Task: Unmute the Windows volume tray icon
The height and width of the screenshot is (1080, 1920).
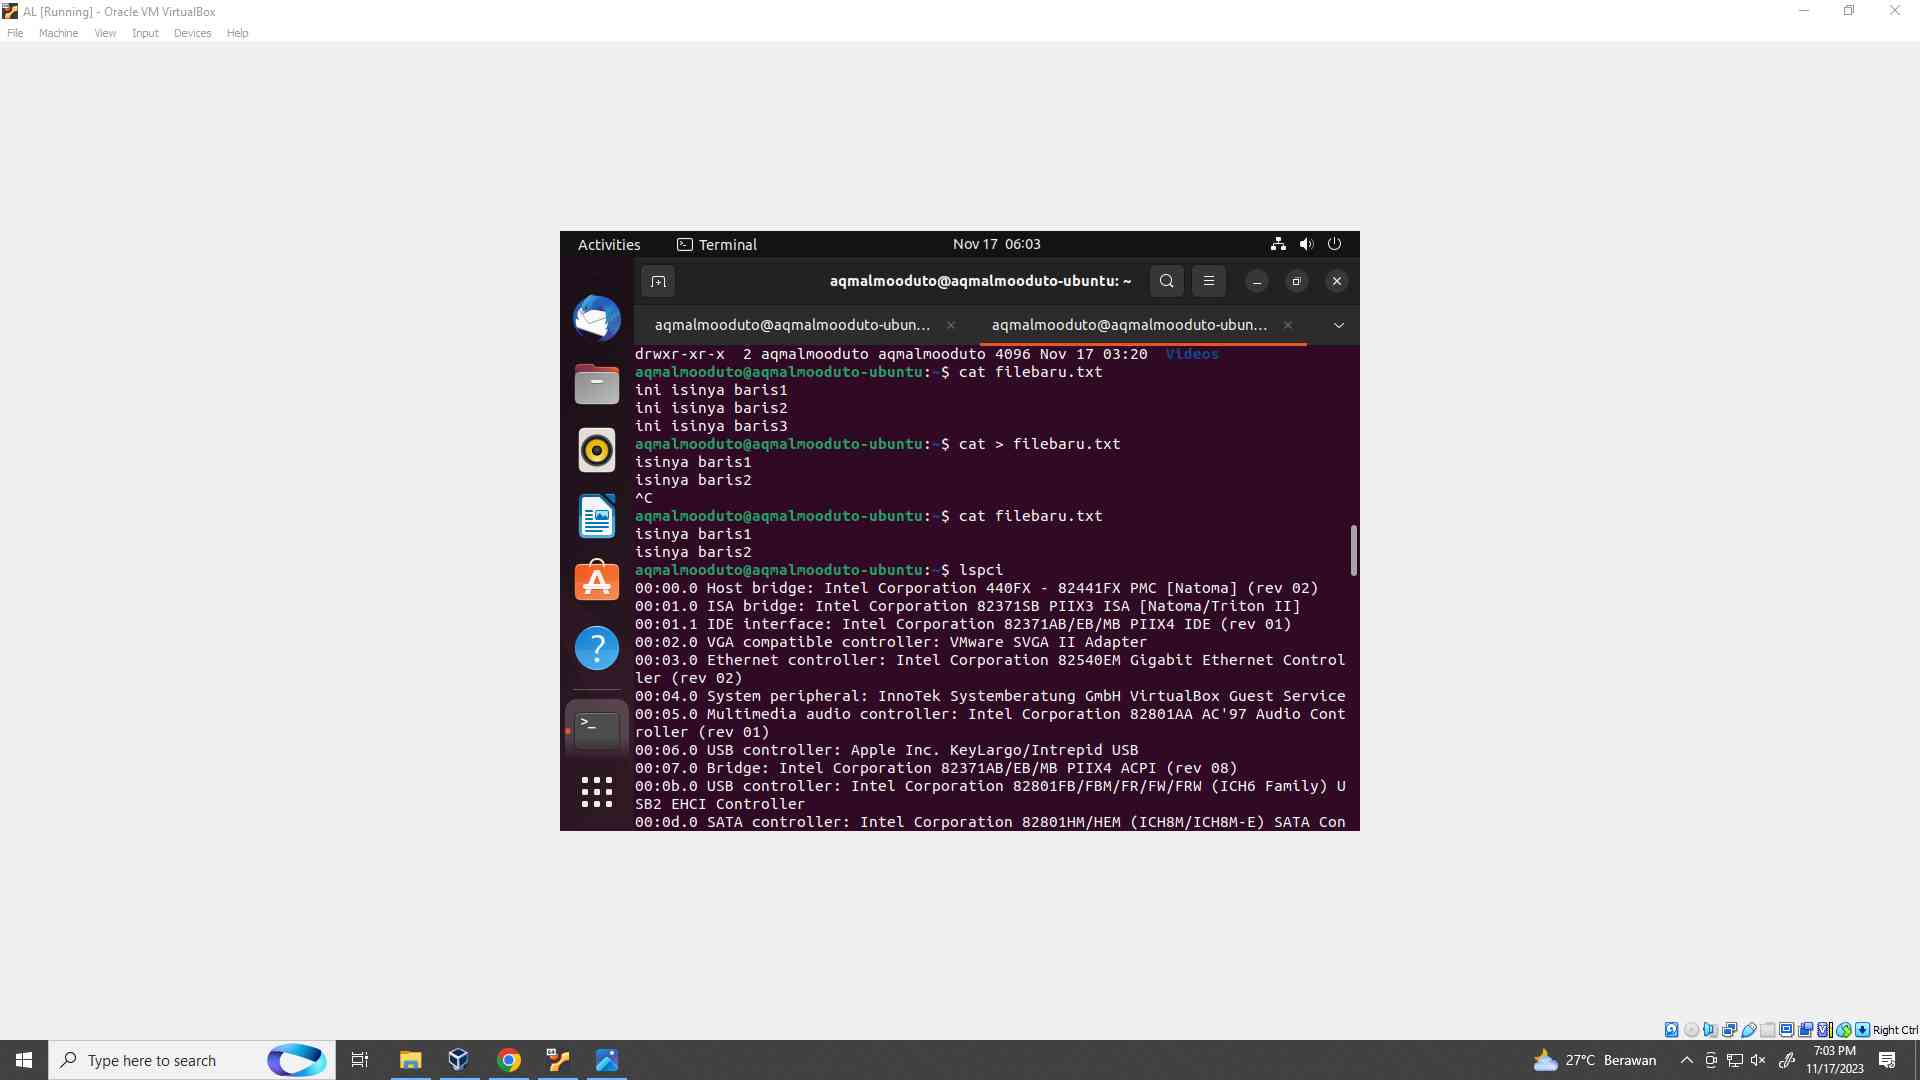Action: click(1758, 1060)
